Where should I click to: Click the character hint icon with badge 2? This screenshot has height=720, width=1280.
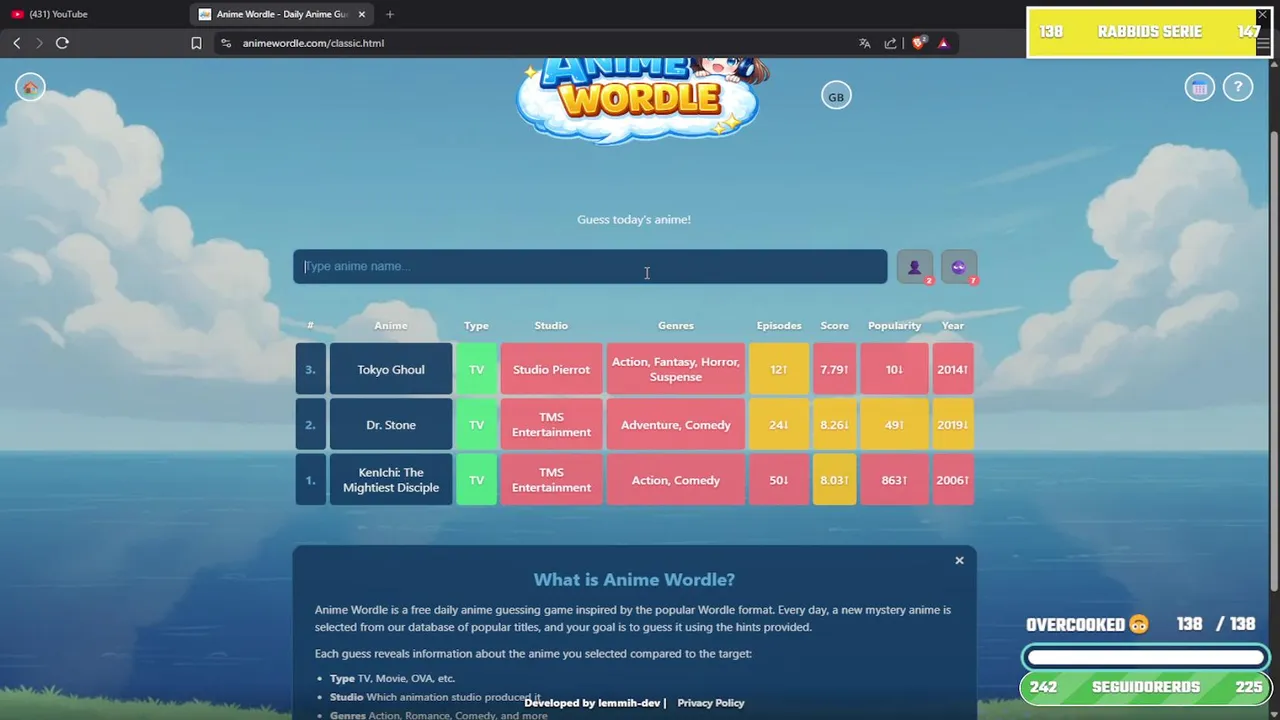point(915,267)
